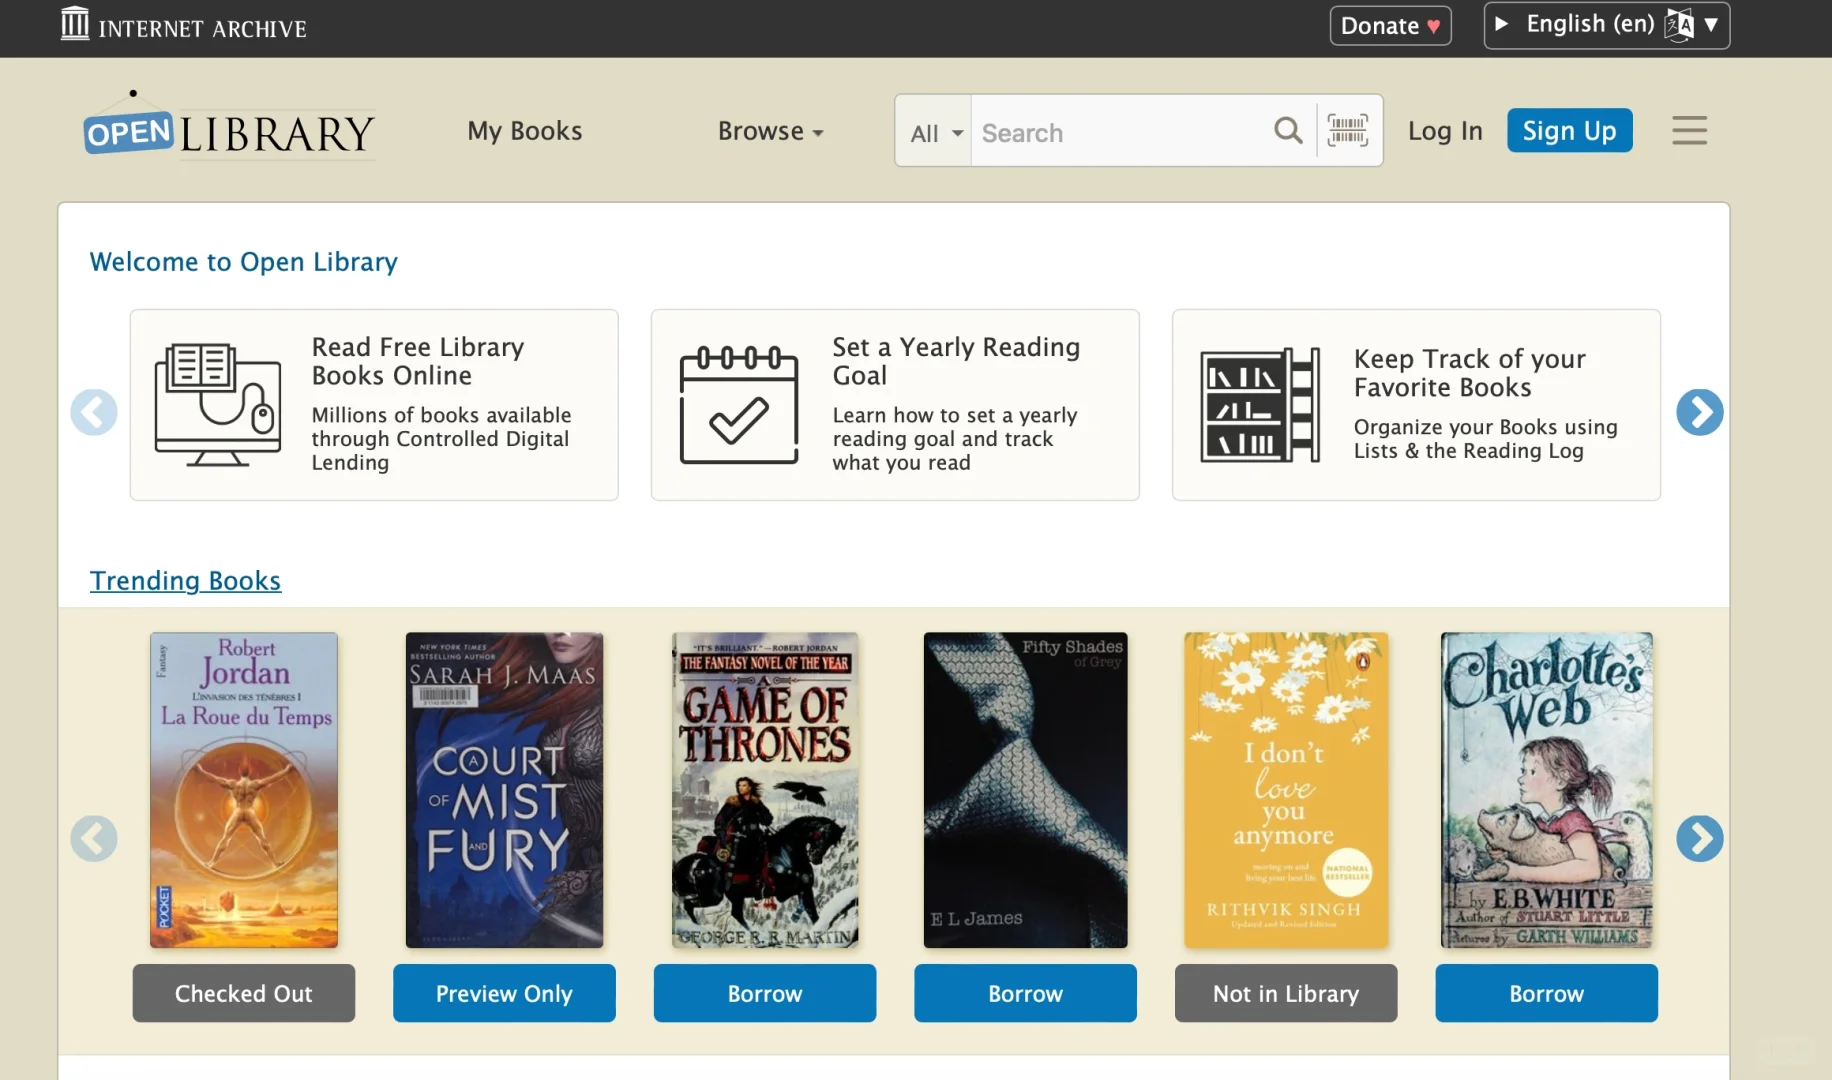Click the calendar checkmark icon
The width and height of the screenshot is (1832, 1080).
coord(739,405)
